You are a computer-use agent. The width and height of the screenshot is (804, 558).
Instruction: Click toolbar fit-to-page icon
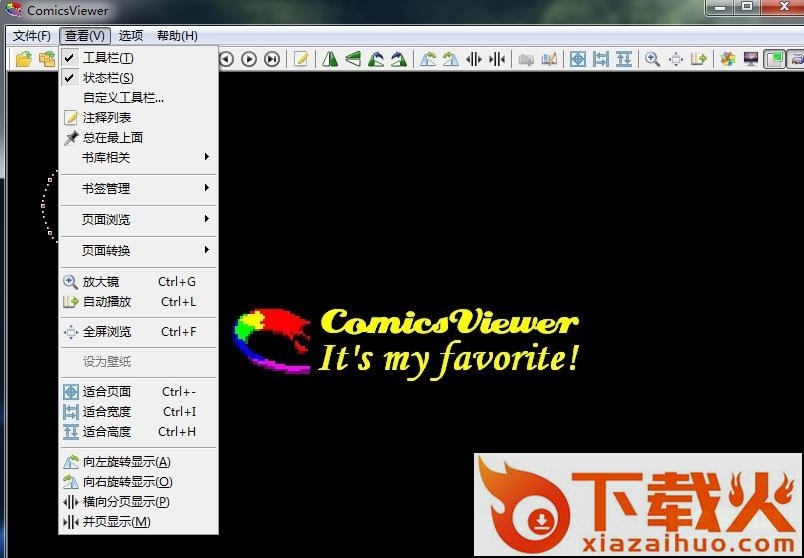[x=578, y=59]
